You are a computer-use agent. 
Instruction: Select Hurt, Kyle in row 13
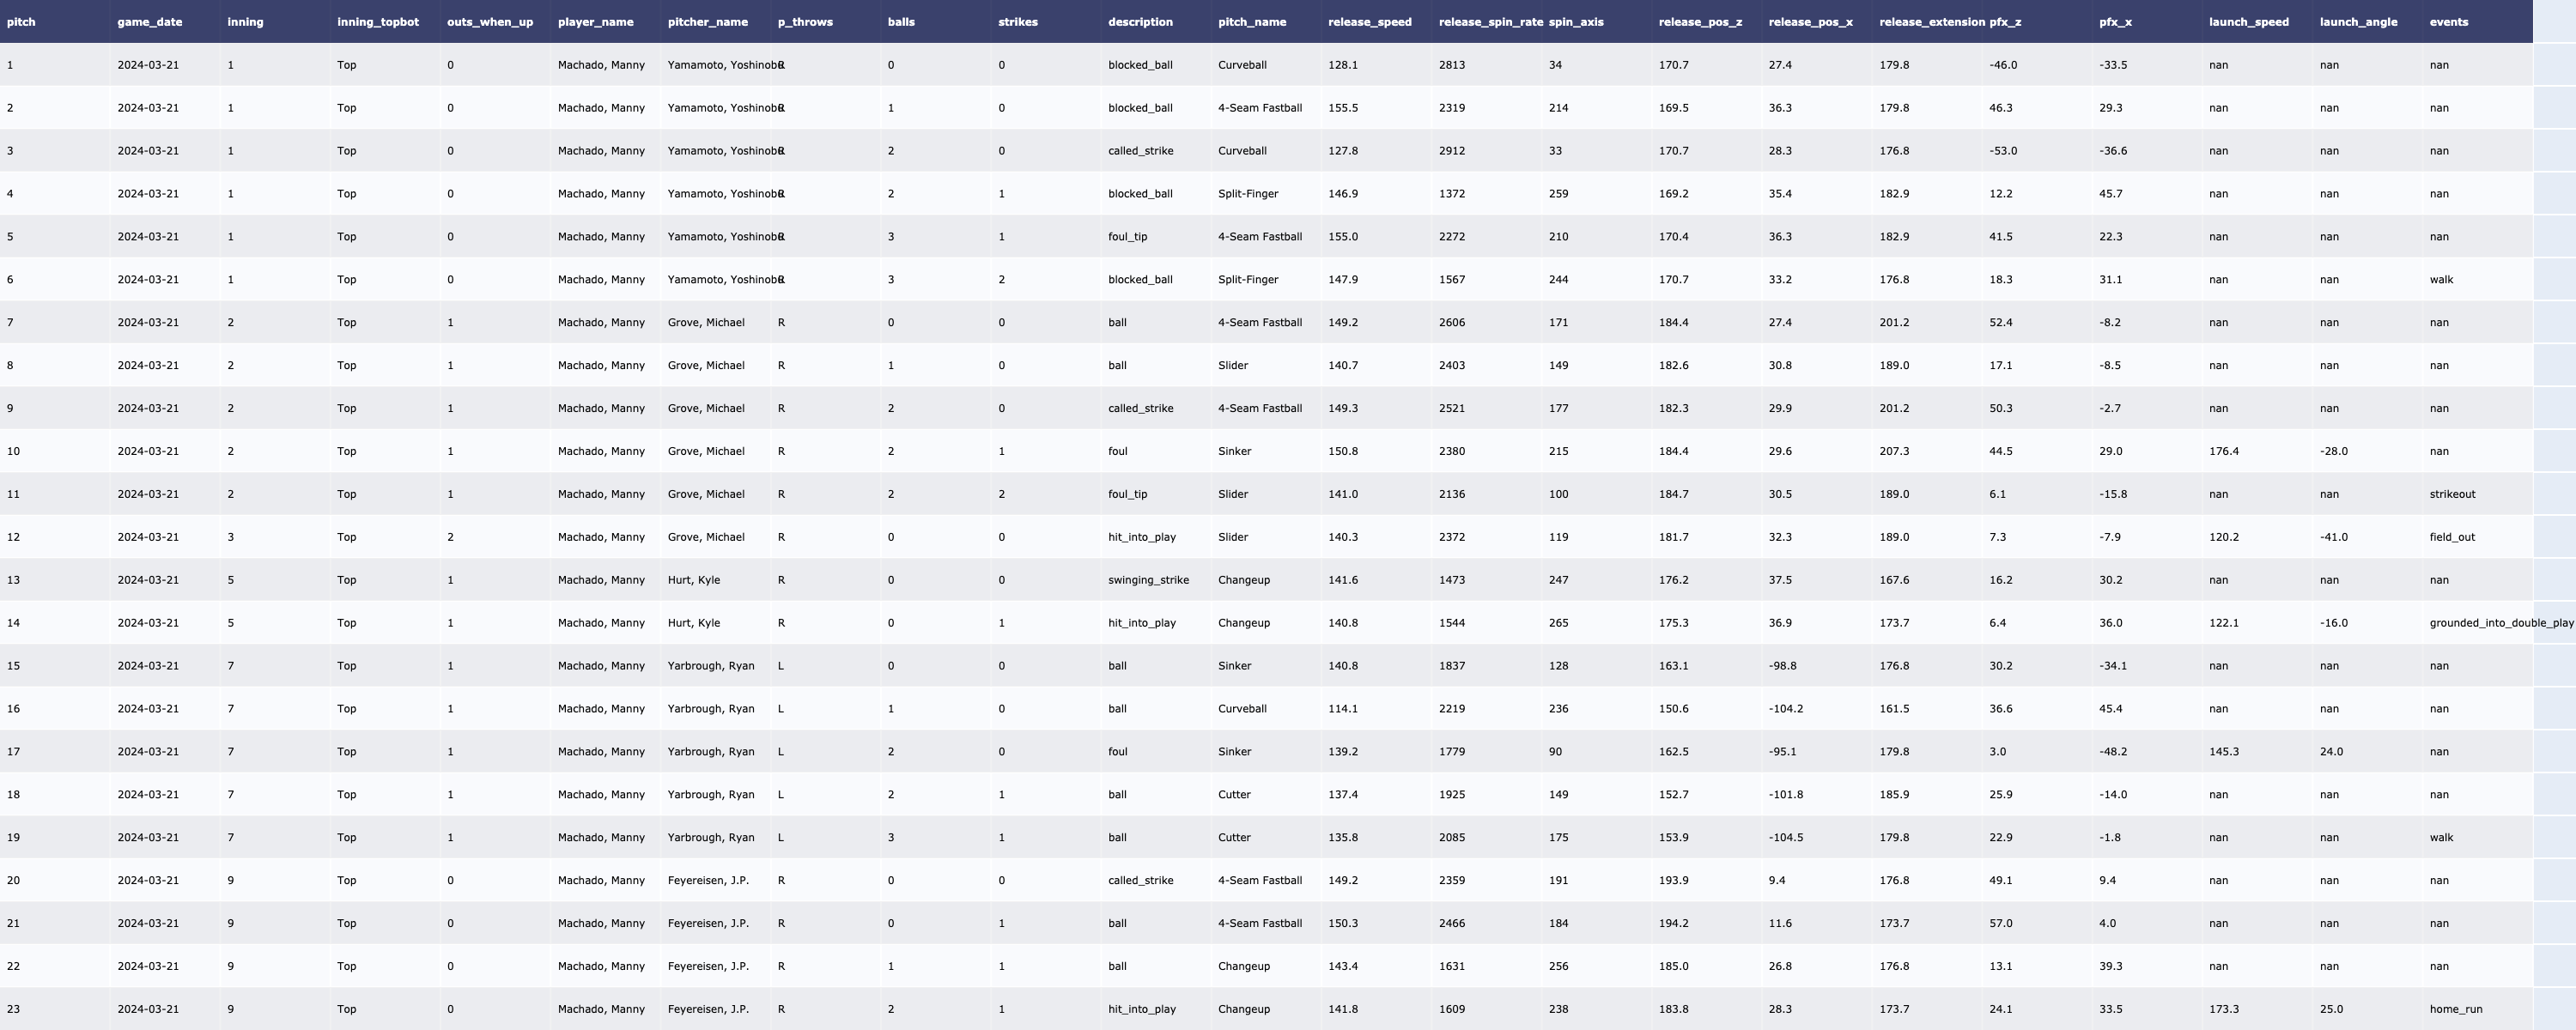point(693,580)
